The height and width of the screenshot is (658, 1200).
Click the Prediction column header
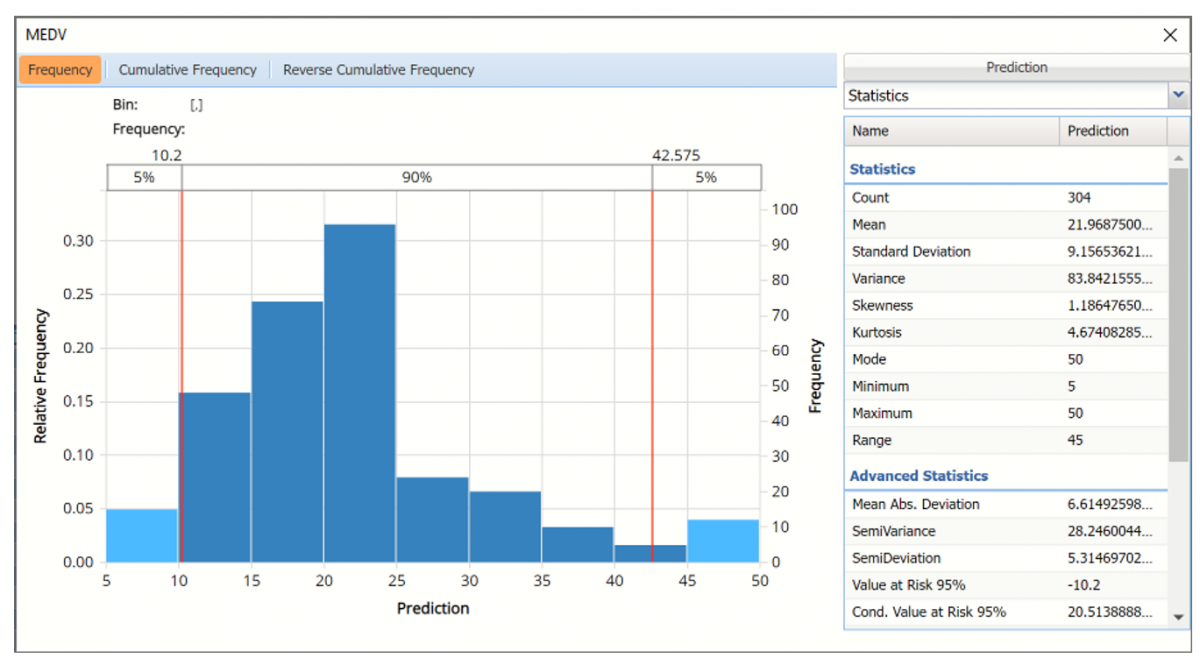pos(1112,131)
